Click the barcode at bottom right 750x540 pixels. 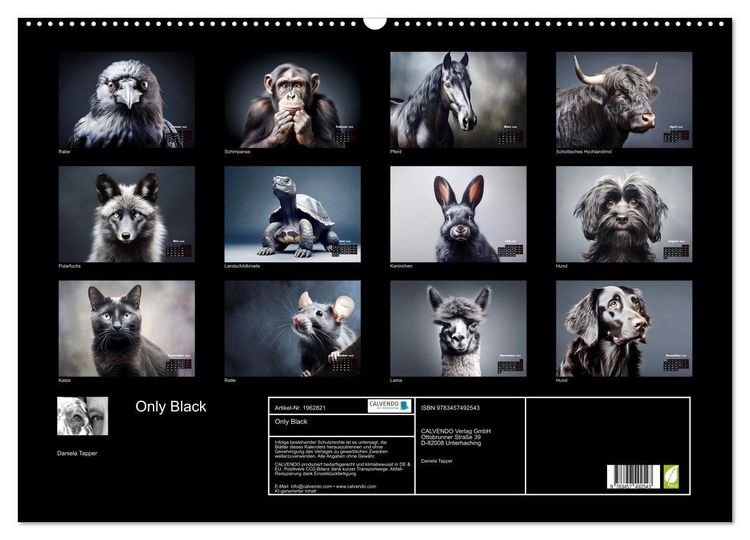(633, 476)
